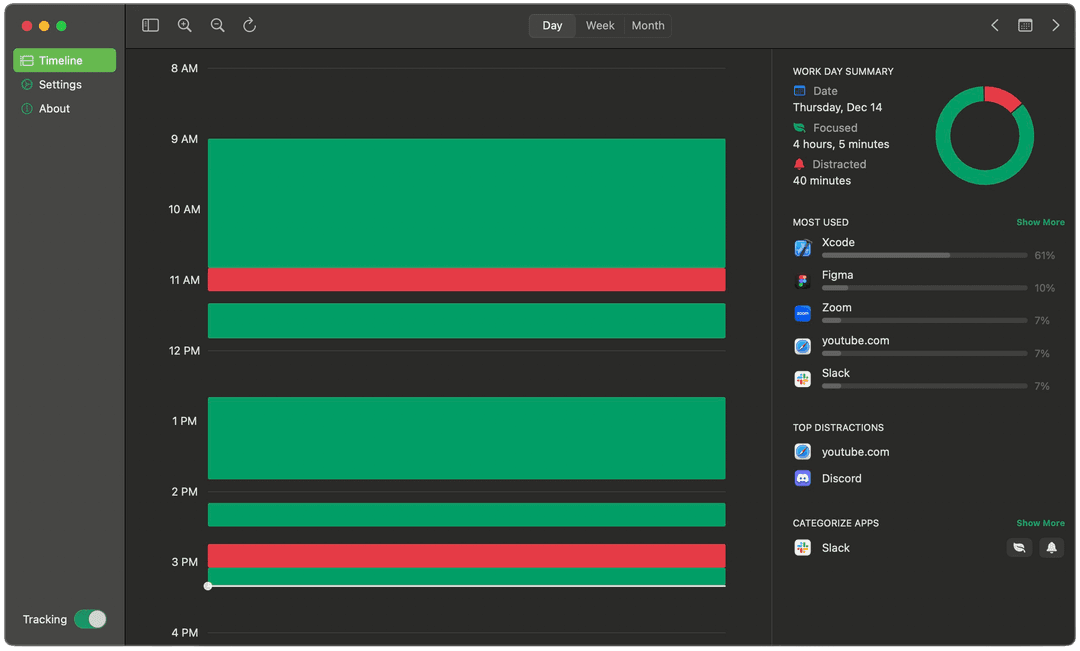Mark Slack as distracting with bell button

pyautogui.click(x=1052, y=548)
